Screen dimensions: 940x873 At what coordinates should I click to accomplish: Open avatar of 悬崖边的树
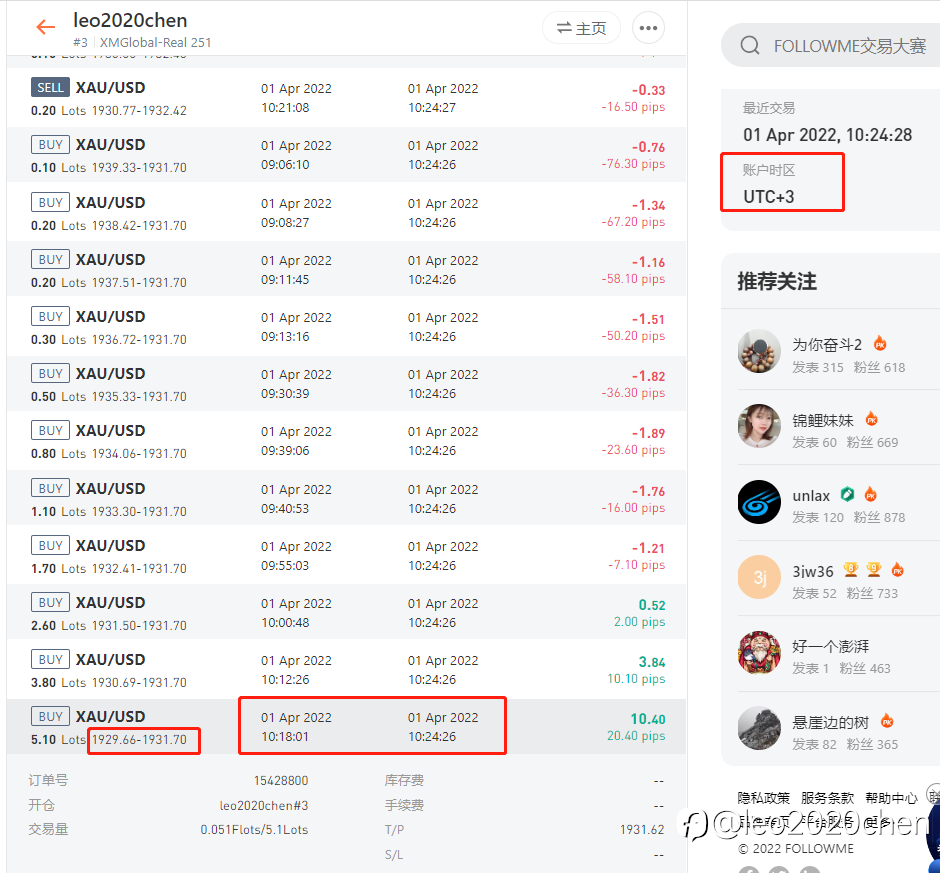point(759,728)
